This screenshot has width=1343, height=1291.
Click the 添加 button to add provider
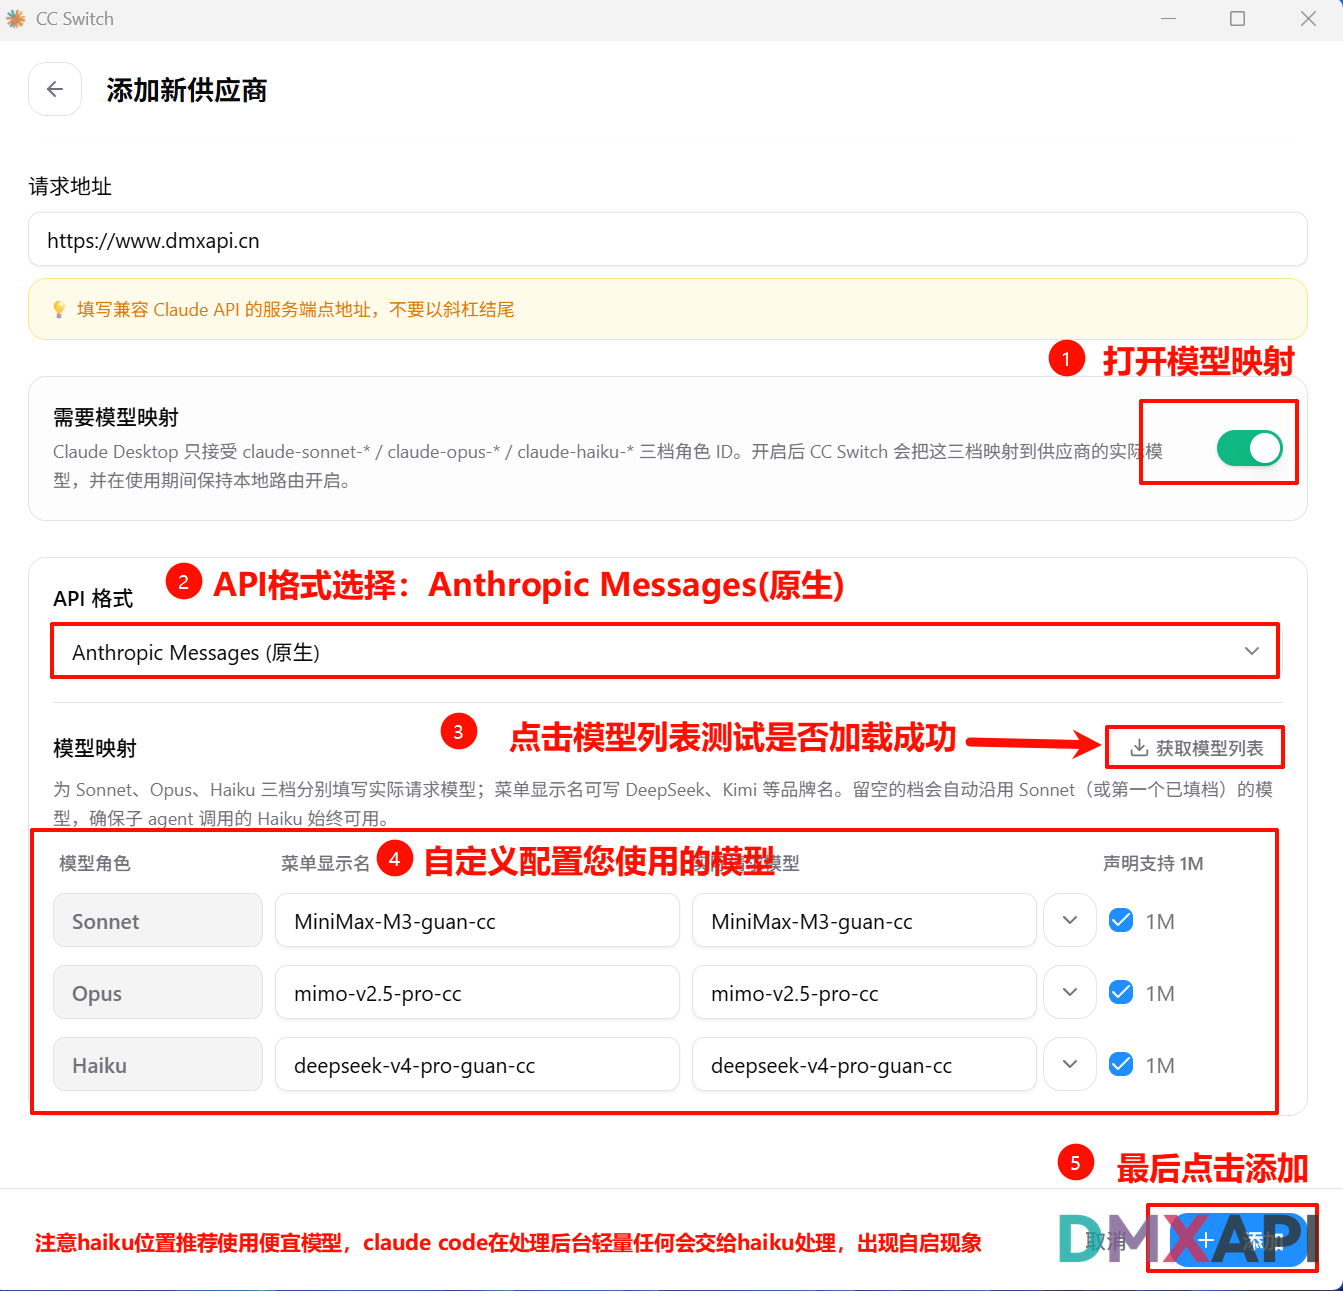[x=1240, y=1240]
